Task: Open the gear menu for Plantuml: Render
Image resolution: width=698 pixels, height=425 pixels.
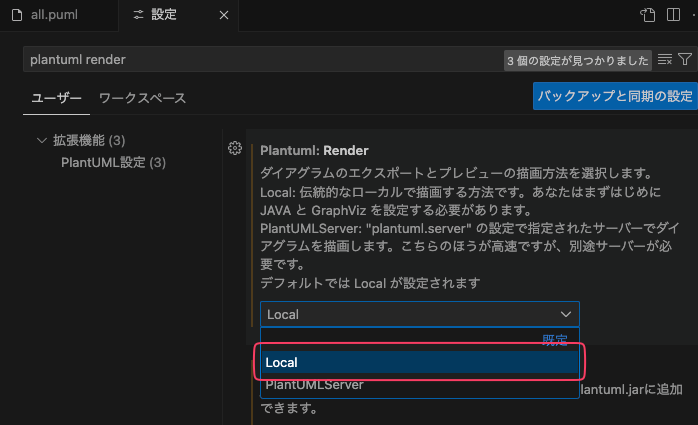Action: pyautogui.click(x=235, y=148)
